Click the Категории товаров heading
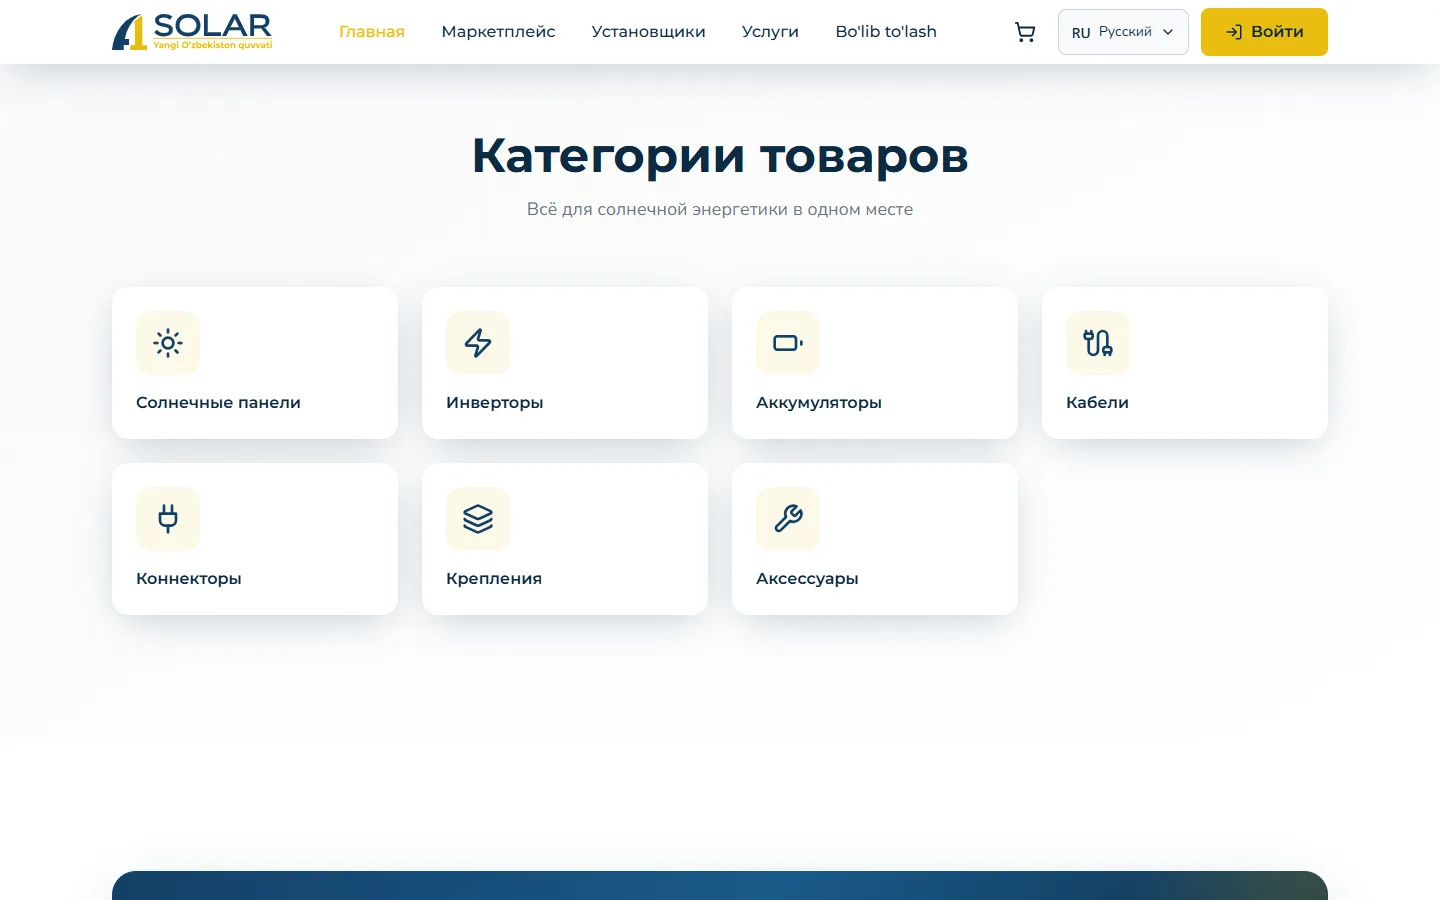1440x900 pixels. tap(720, 156)
